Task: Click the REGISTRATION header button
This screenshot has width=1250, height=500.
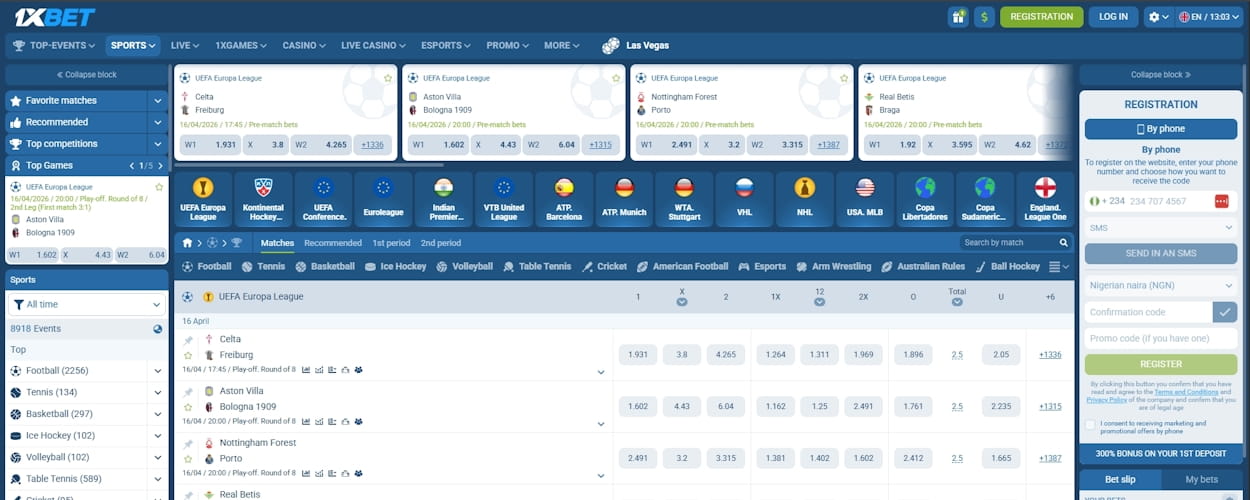Action: (1041, 17)
